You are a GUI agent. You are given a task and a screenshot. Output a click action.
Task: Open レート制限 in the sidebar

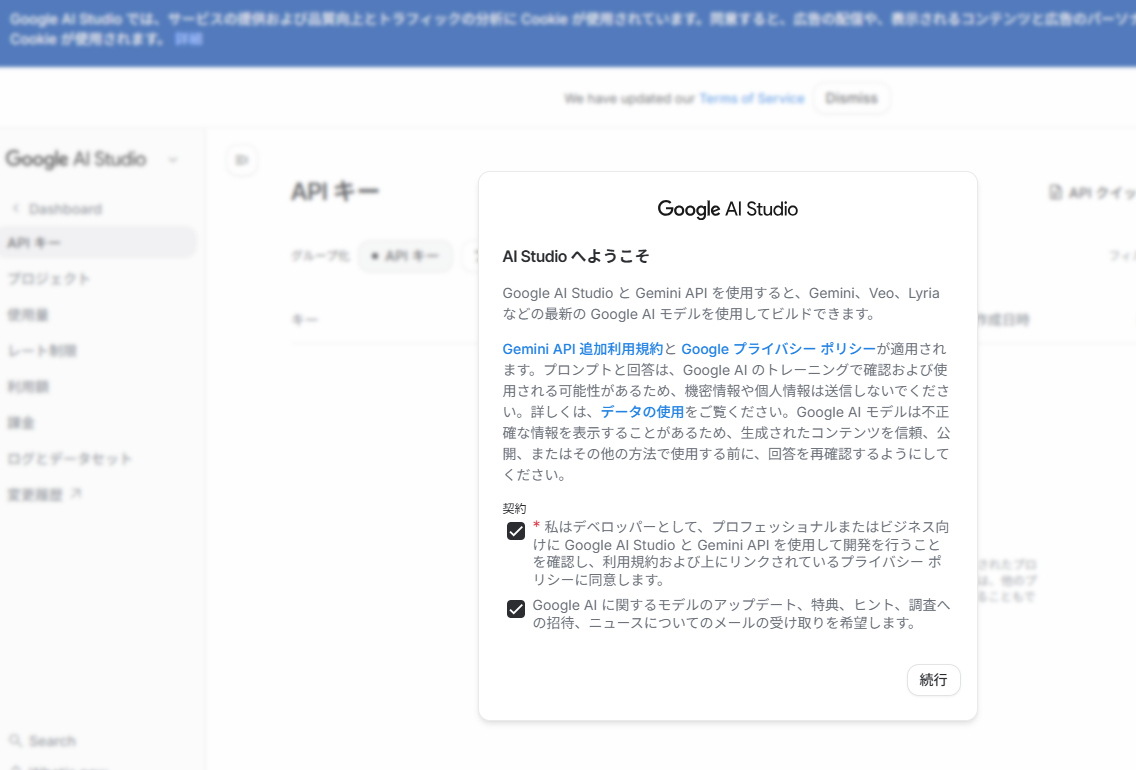tap(42, 351)
